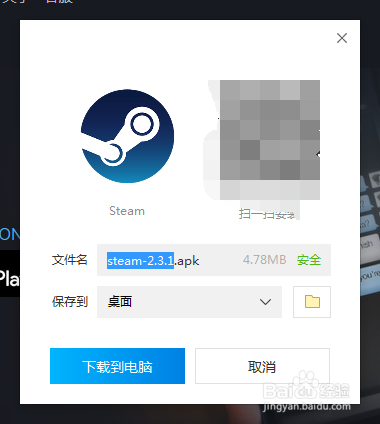The width and height of the screenshot is (380, 424).
Task: Click the 取消 button
Action: coord(262,366)
